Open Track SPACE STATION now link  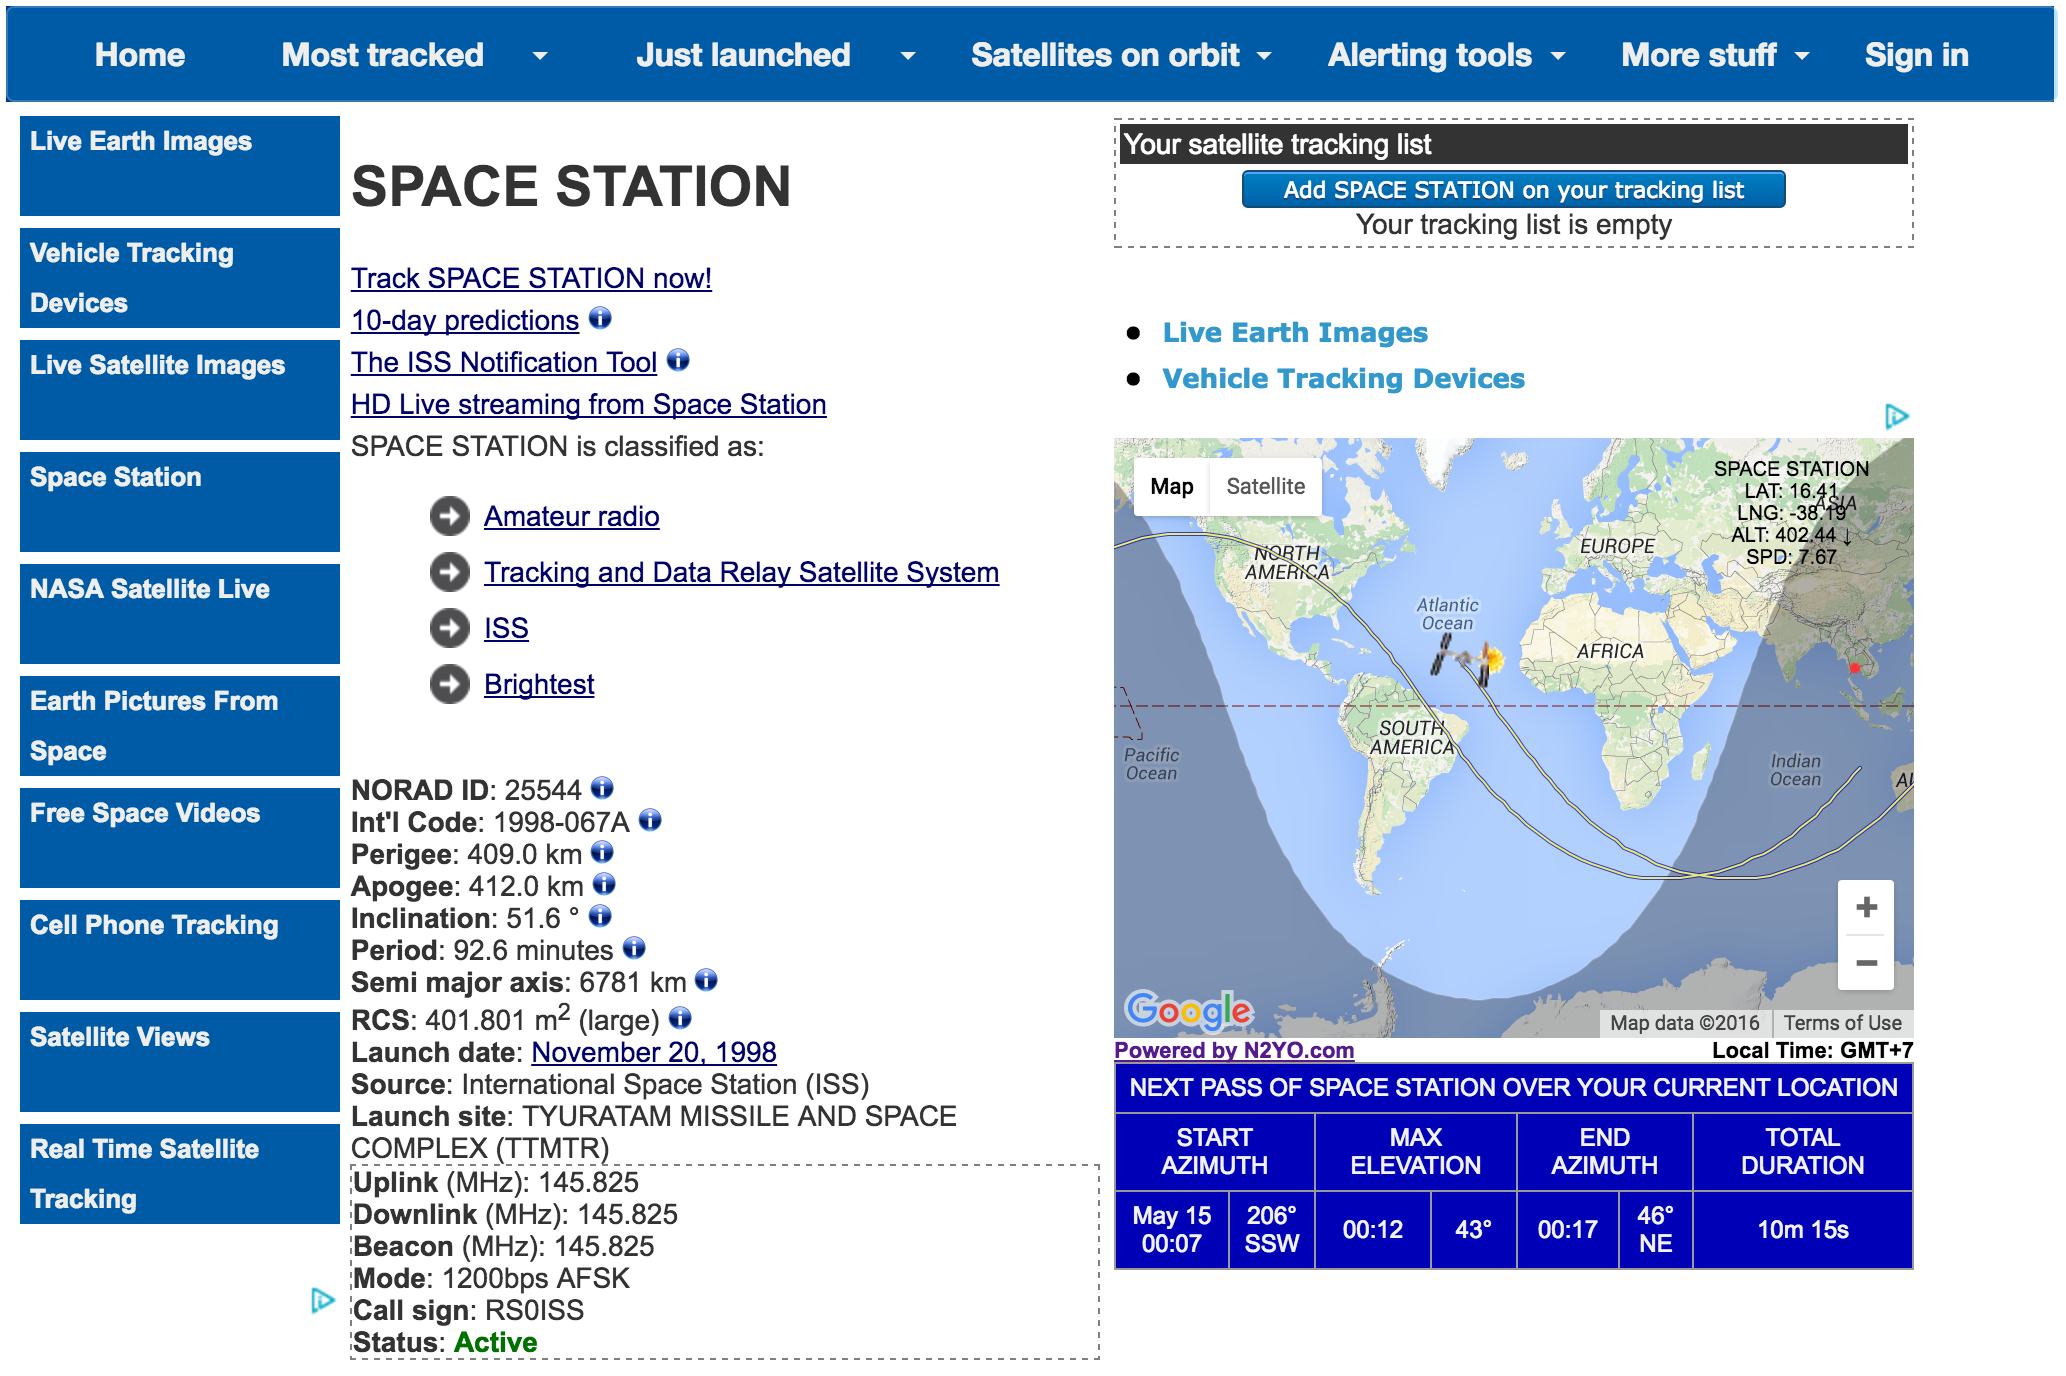531,278
